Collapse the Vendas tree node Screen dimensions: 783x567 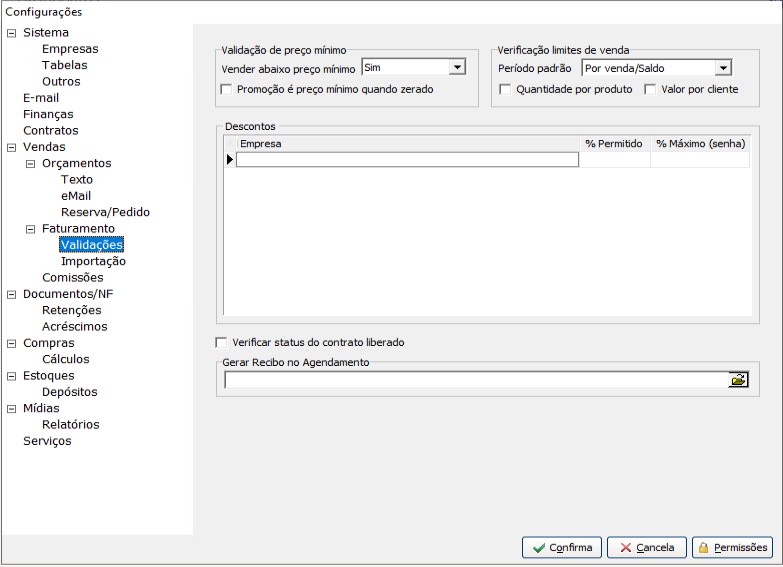(11, 147)
